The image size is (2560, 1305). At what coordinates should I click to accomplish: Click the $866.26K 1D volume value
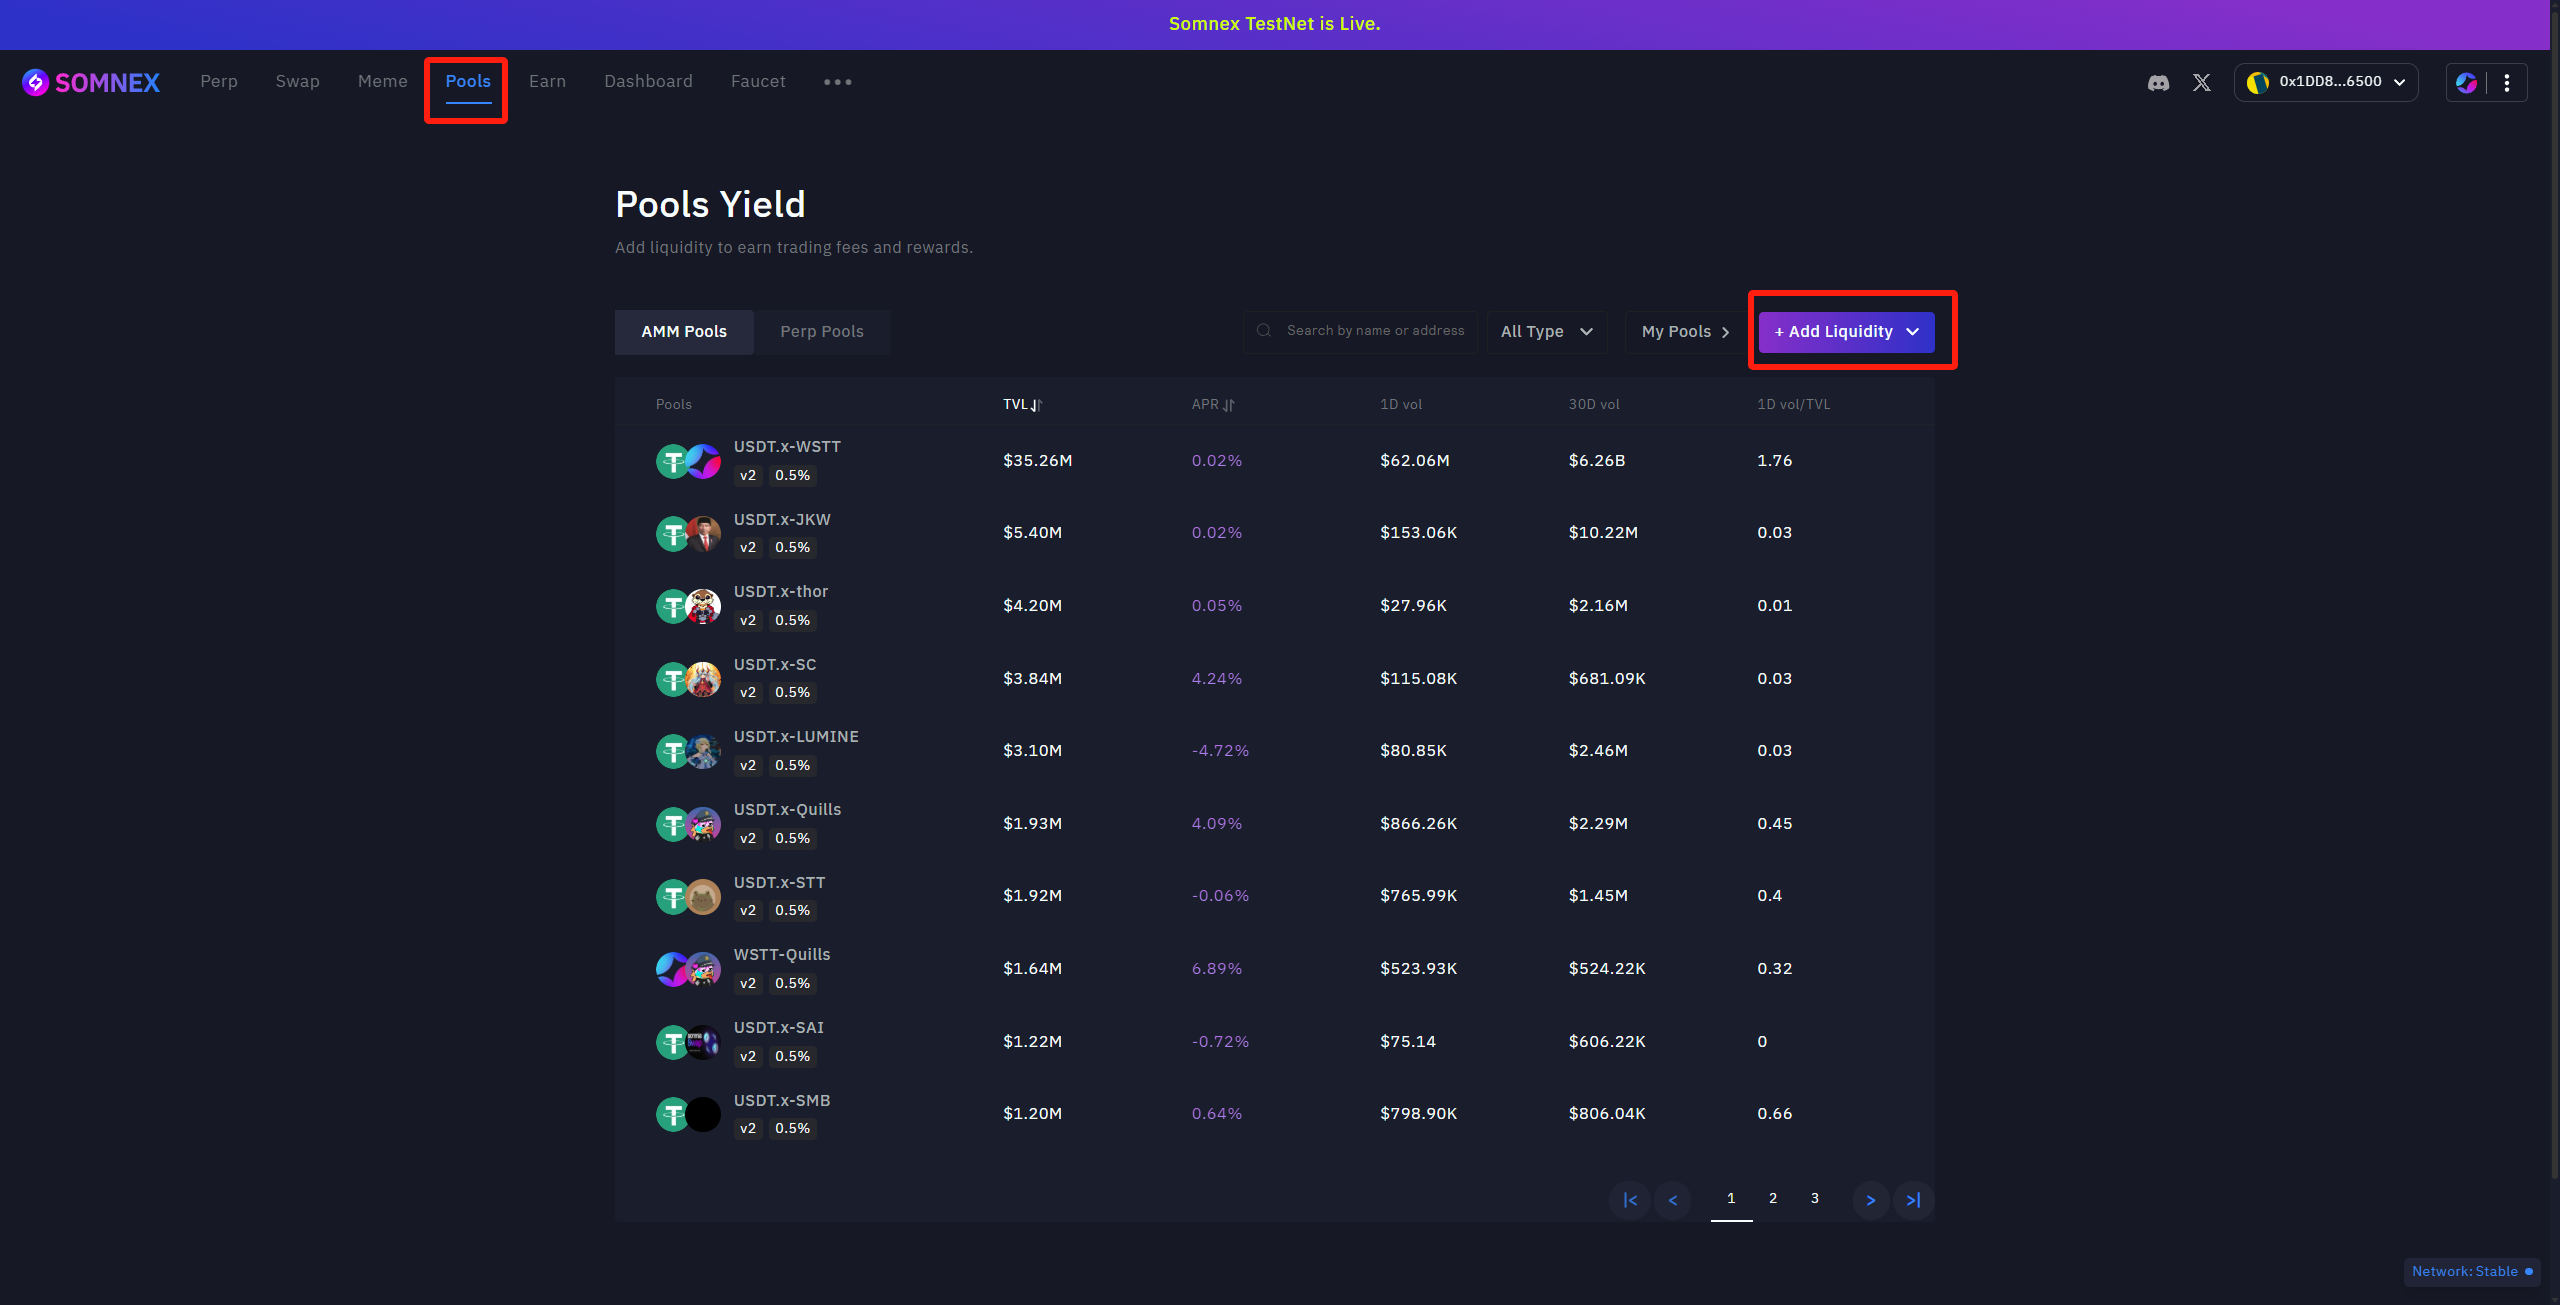(1418, 824)
